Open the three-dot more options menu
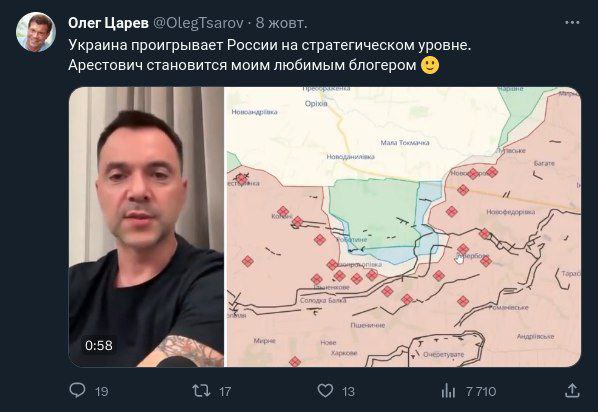This screenshot has height=412, width=598. [572, 23]
